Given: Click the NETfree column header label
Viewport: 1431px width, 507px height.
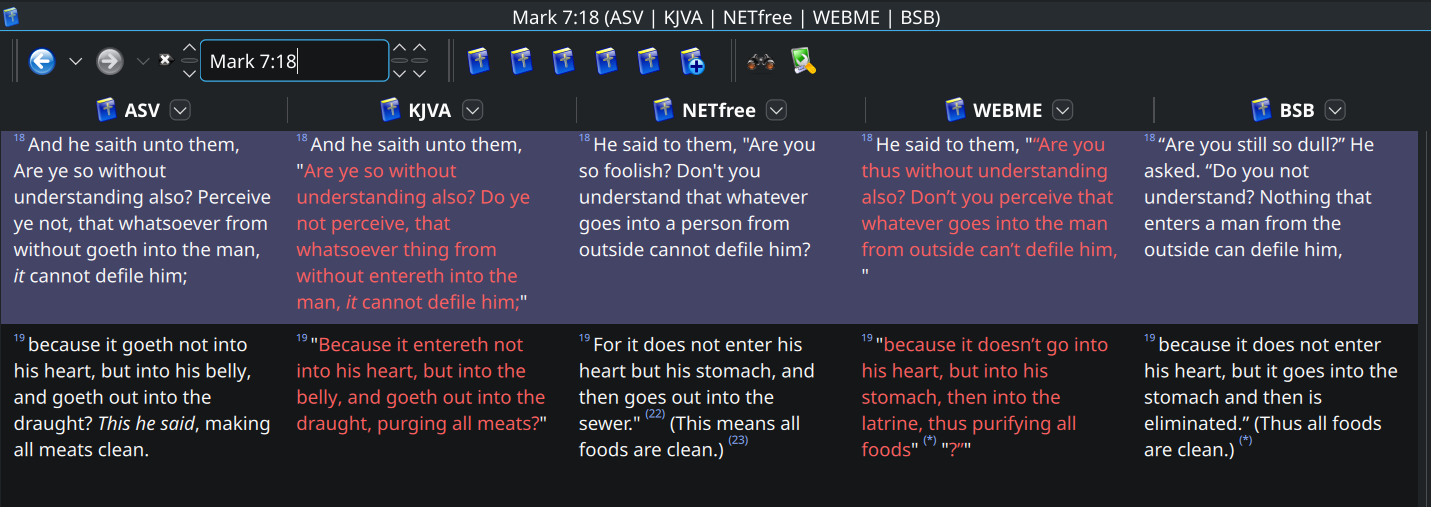Looking at the screenshot, I should (718, 110).
